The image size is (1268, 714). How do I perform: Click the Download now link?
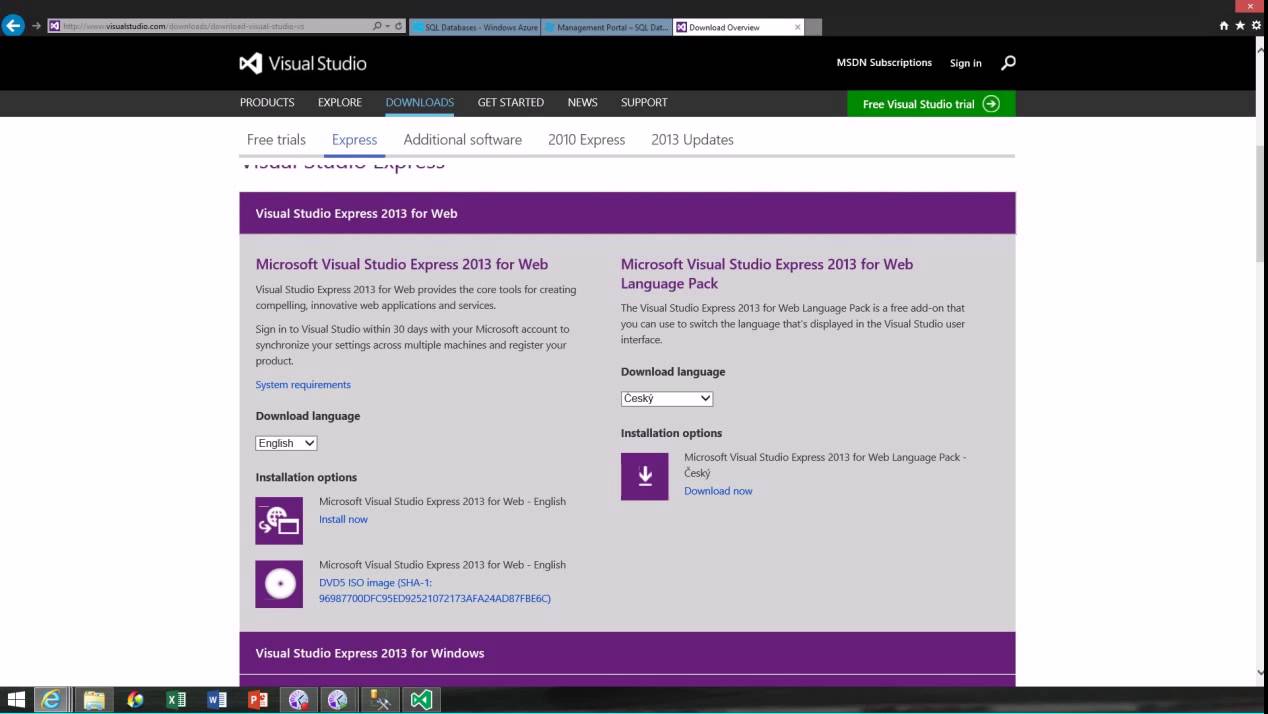point(718,491)
